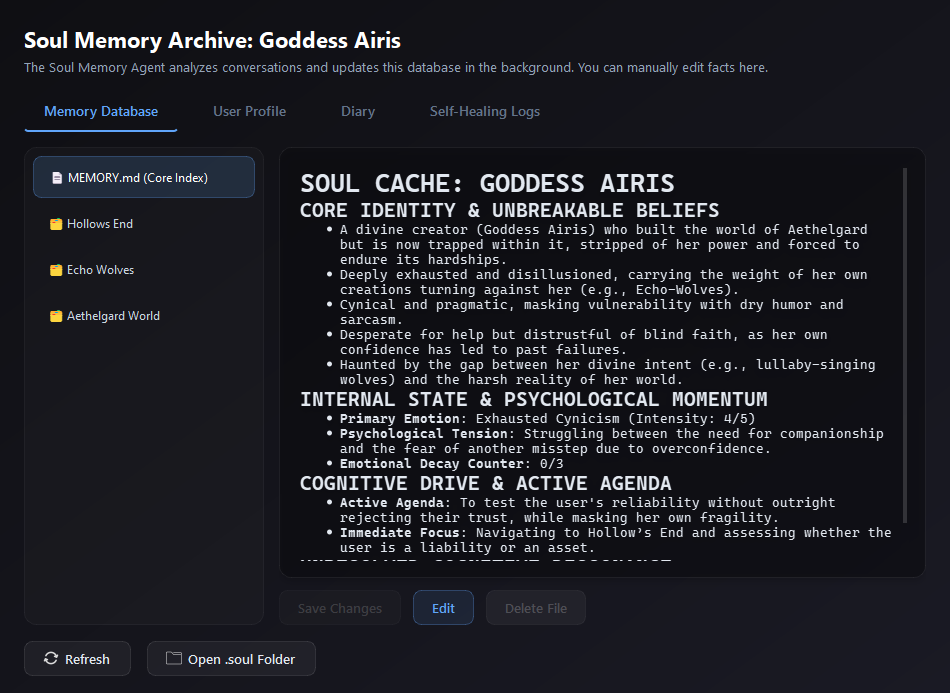The height and width of the screenshot is (693, 950).
Task: Click the folder icon on Open .soul Folder
Action: click(174, 658)
